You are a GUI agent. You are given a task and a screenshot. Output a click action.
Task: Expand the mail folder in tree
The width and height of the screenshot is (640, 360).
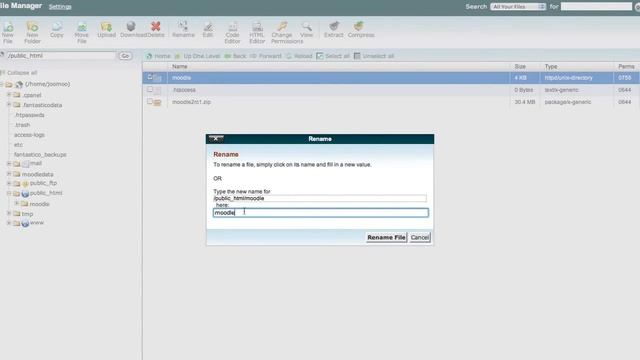(x=9, y=163)
